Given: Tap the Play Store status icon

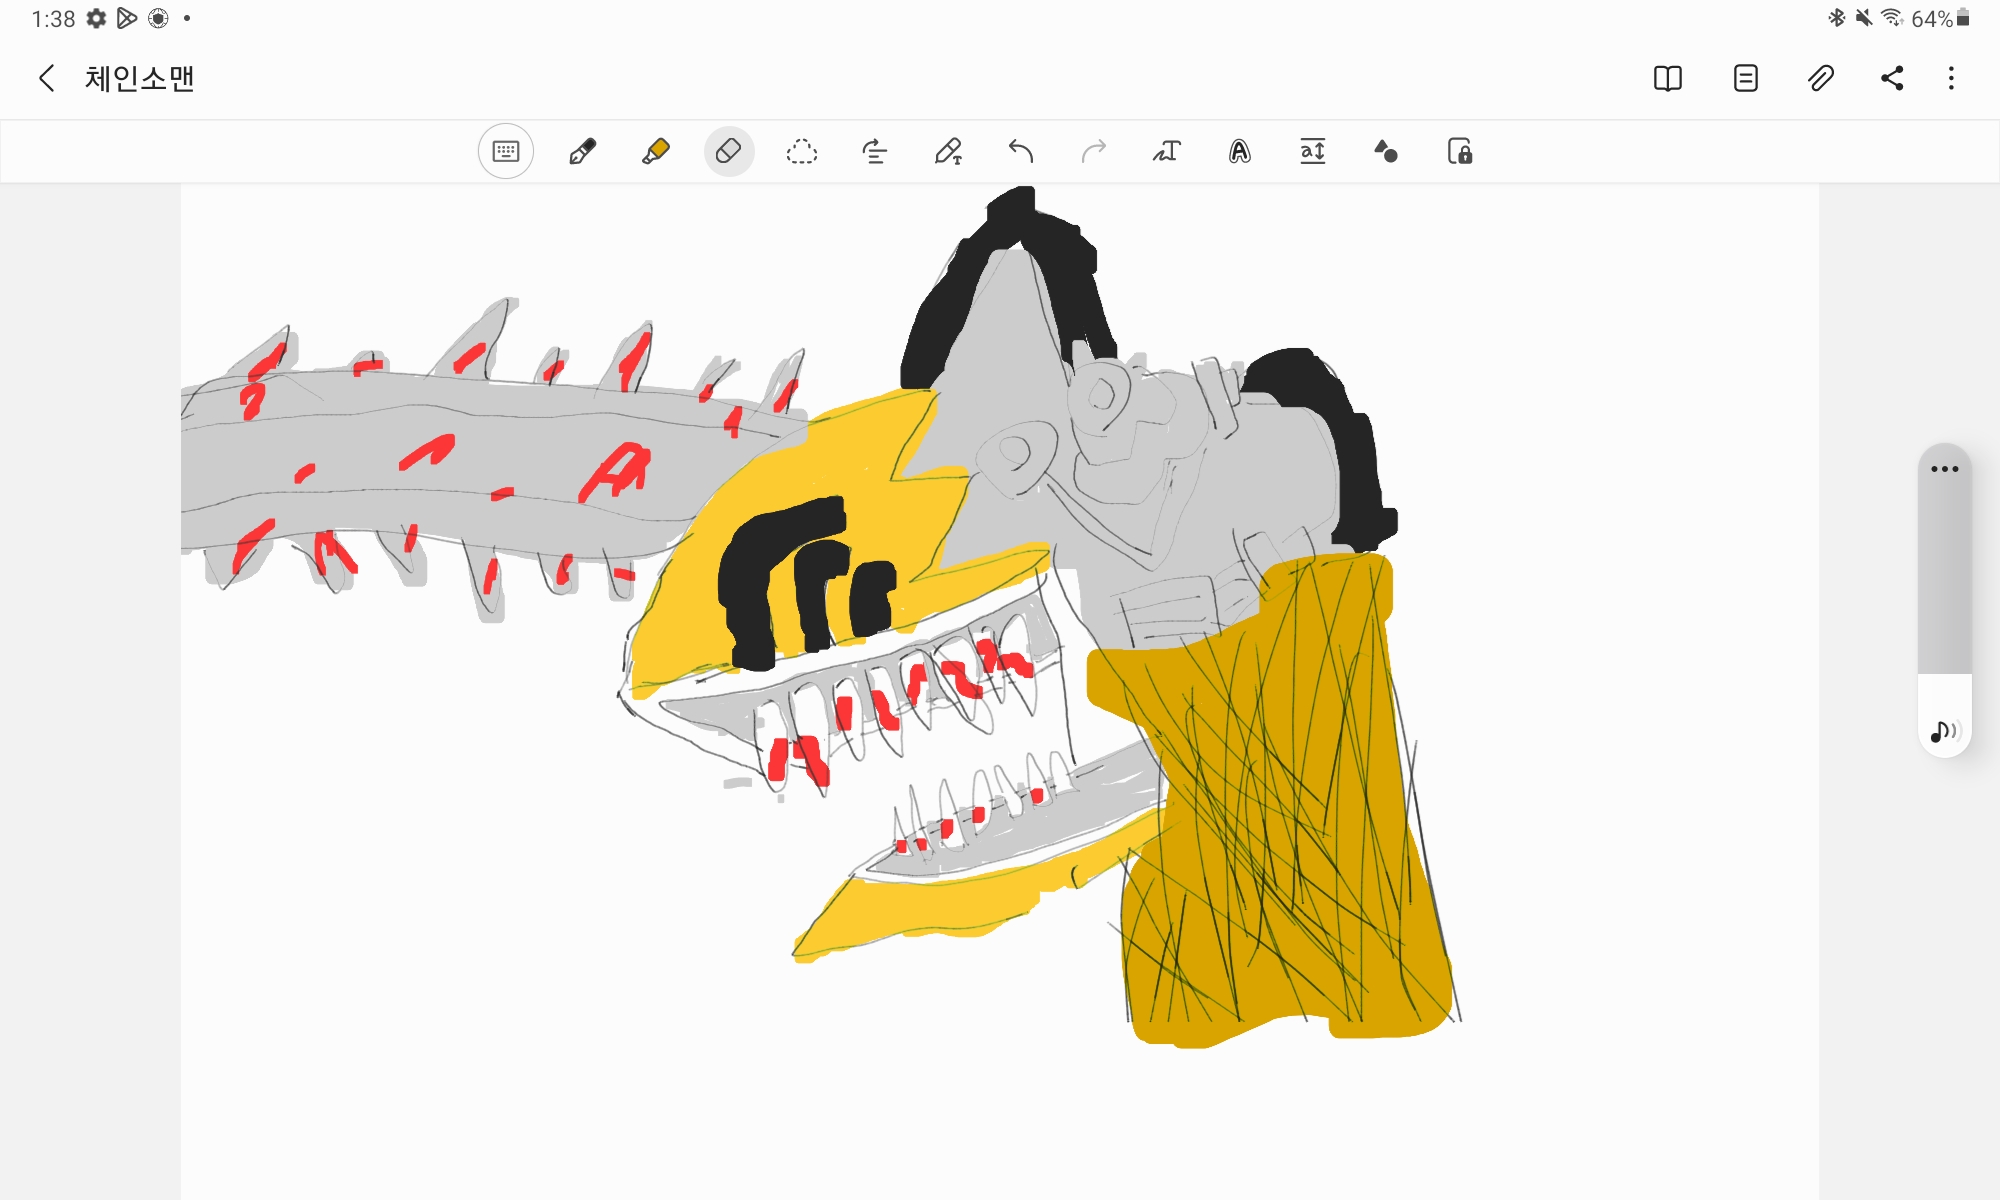Looking at the screenshot, I should click(127, 18).
